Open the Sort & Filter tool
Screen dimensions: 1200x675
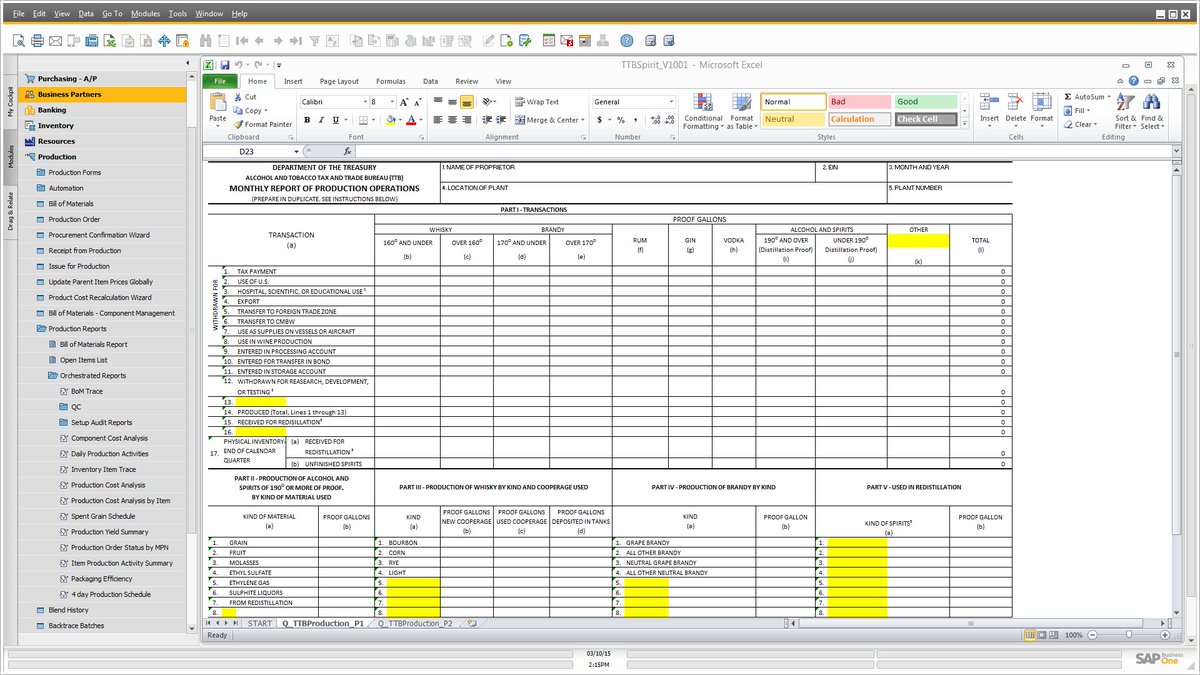pyautogui.click(x=1124, y=110)
